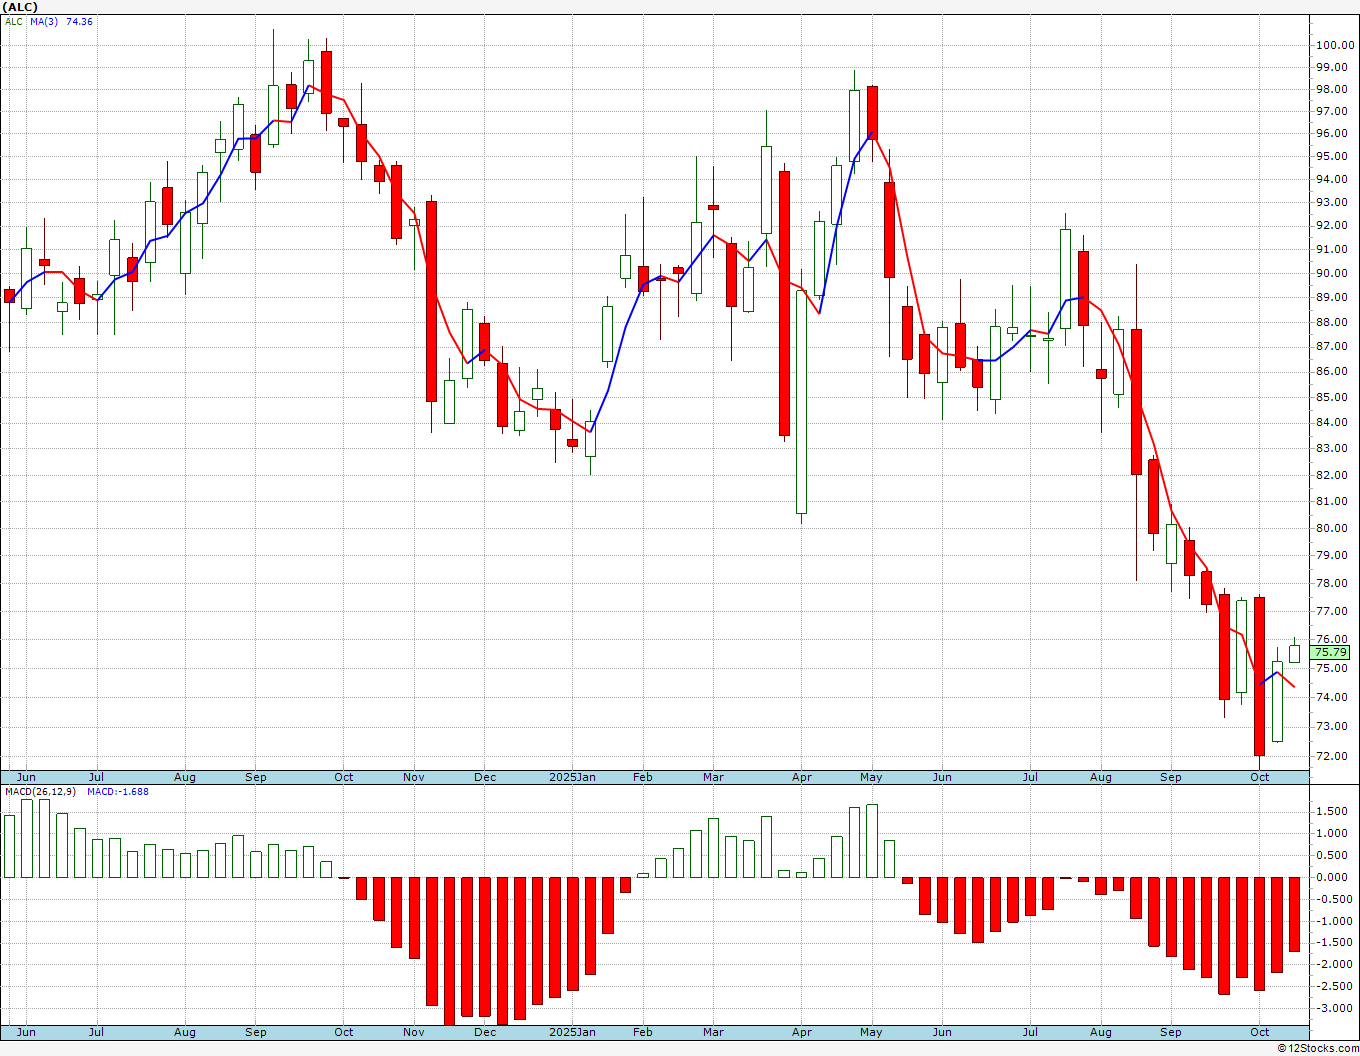Pick the 78.00 price axis label
The height and width of the screenshot is (1056, 1360).
point(1331,583)
